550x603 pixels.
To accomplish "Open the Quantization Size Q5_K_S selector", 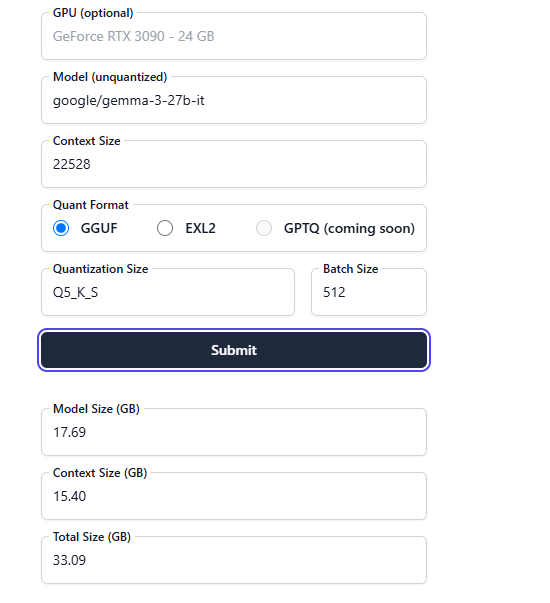I will pos(168,292).
